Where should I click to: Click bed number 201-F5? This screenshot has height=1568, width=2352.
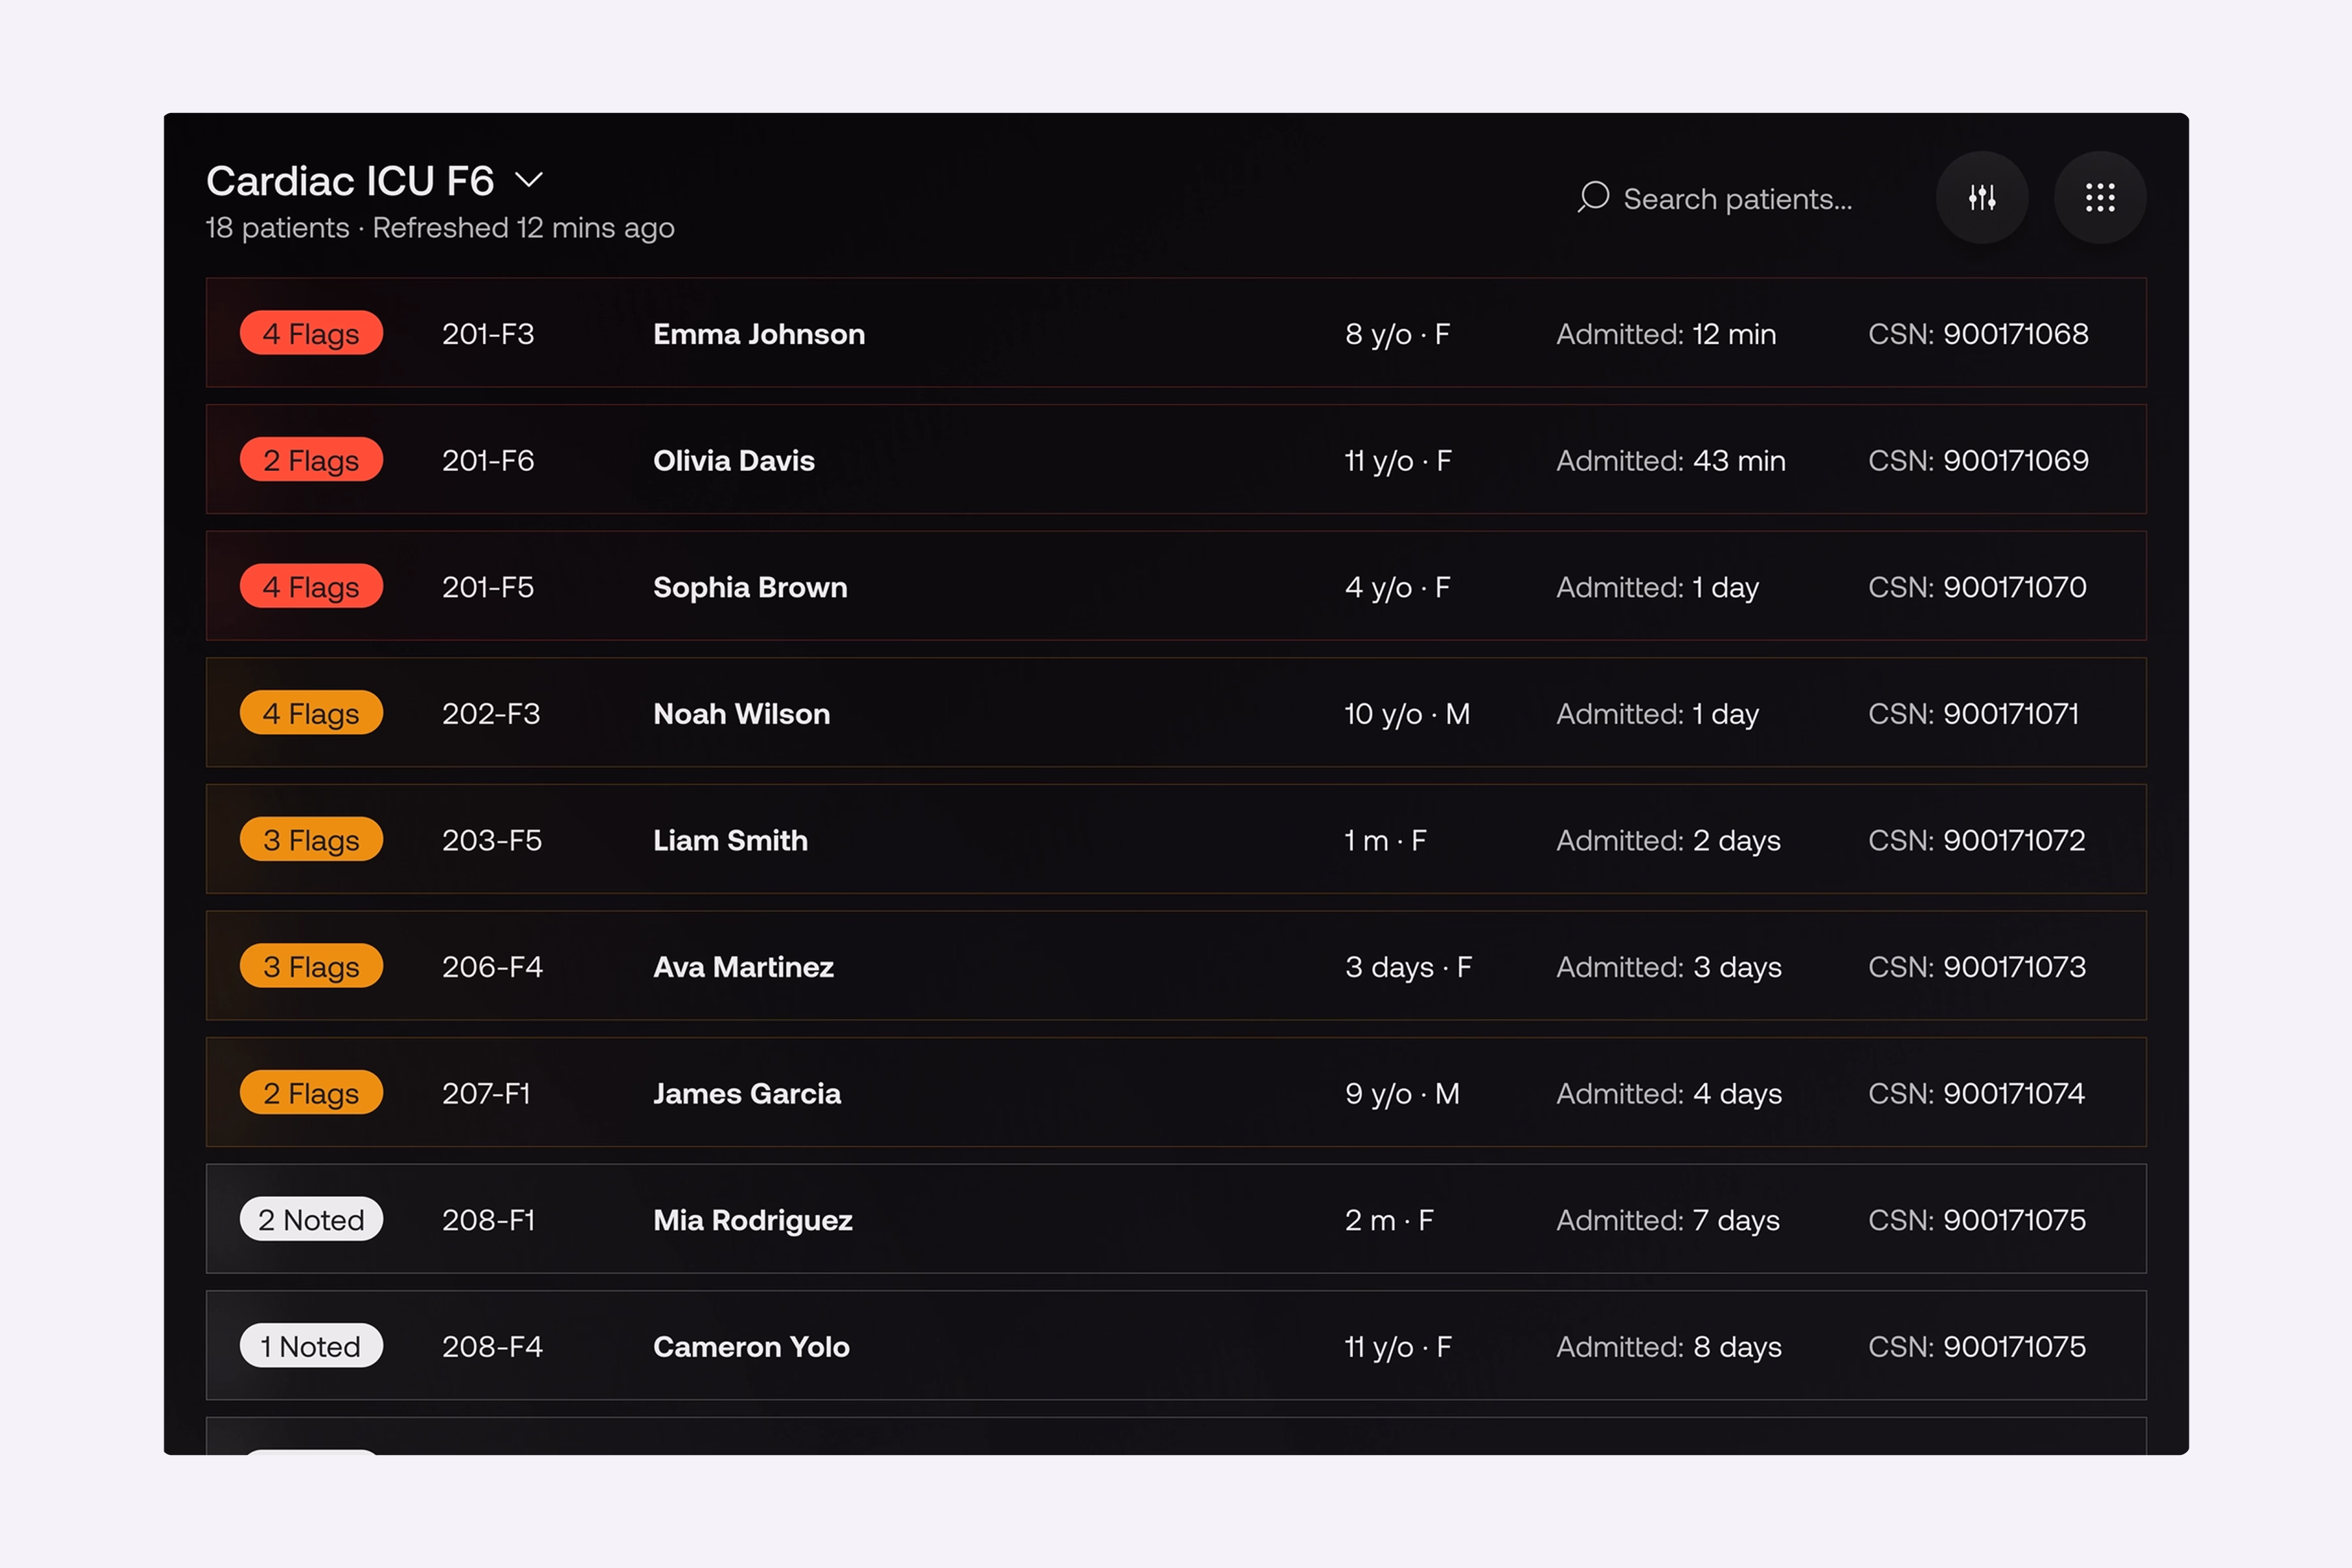[488, 587]
